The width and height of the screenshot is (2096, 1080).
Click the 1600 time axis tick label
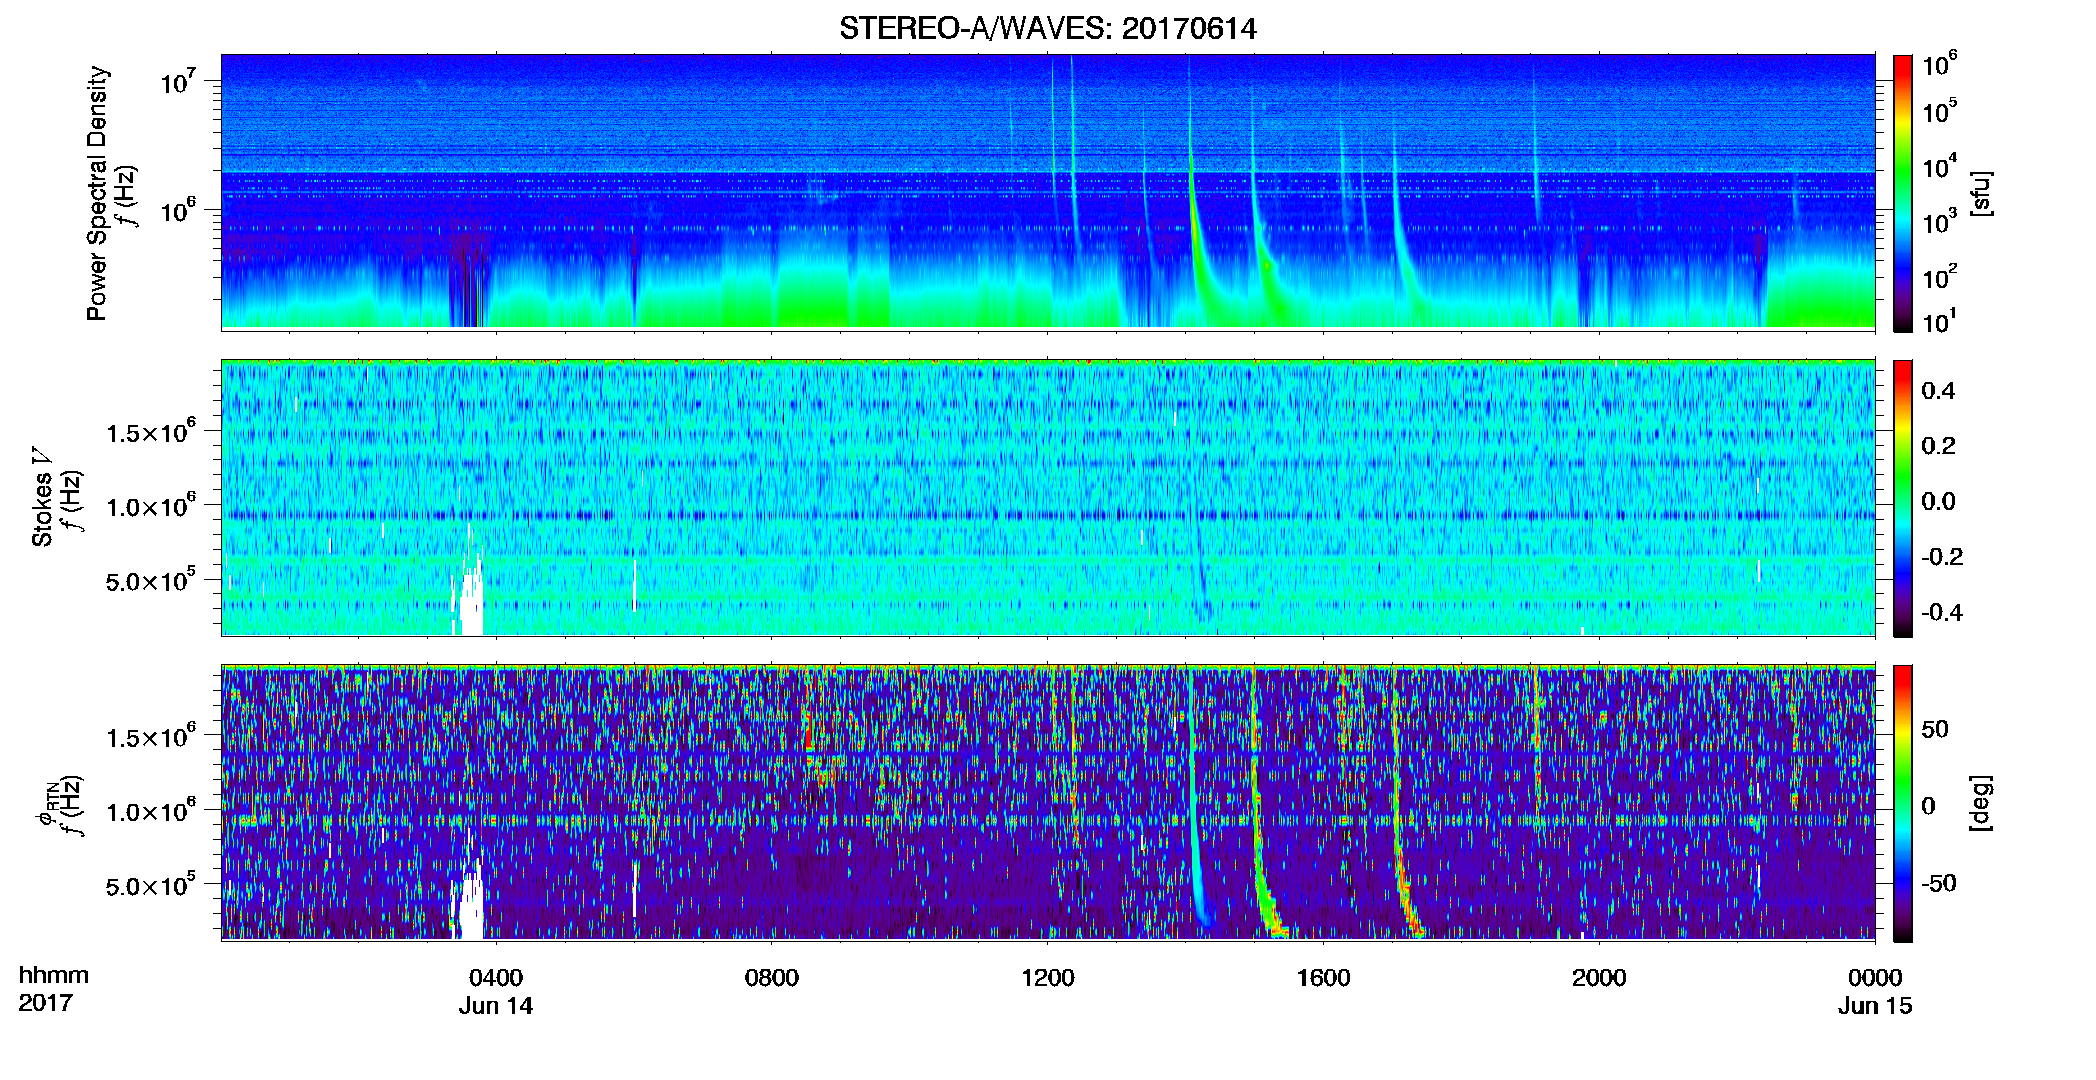point(1323,978)
